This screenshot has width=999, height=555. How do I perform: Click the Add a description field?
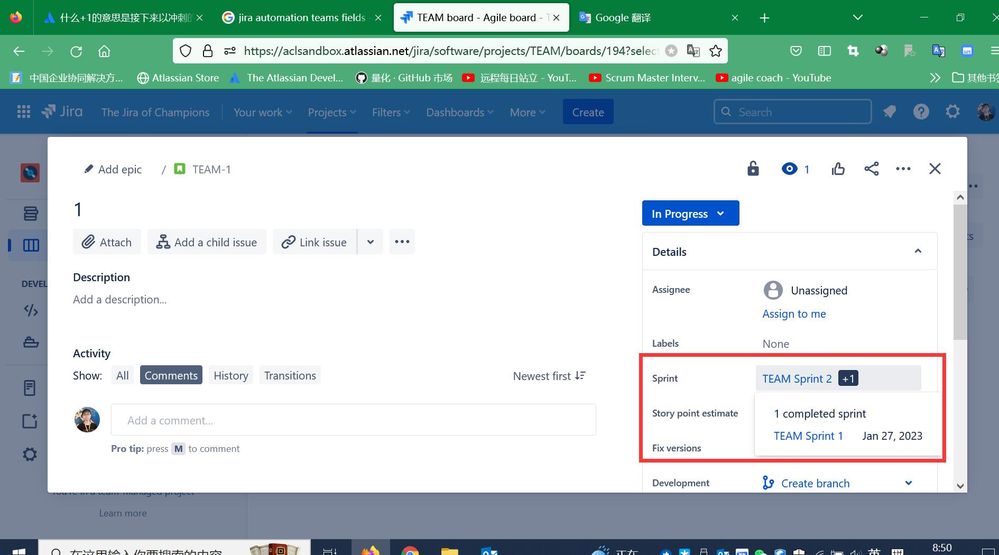tap(120, 299)
